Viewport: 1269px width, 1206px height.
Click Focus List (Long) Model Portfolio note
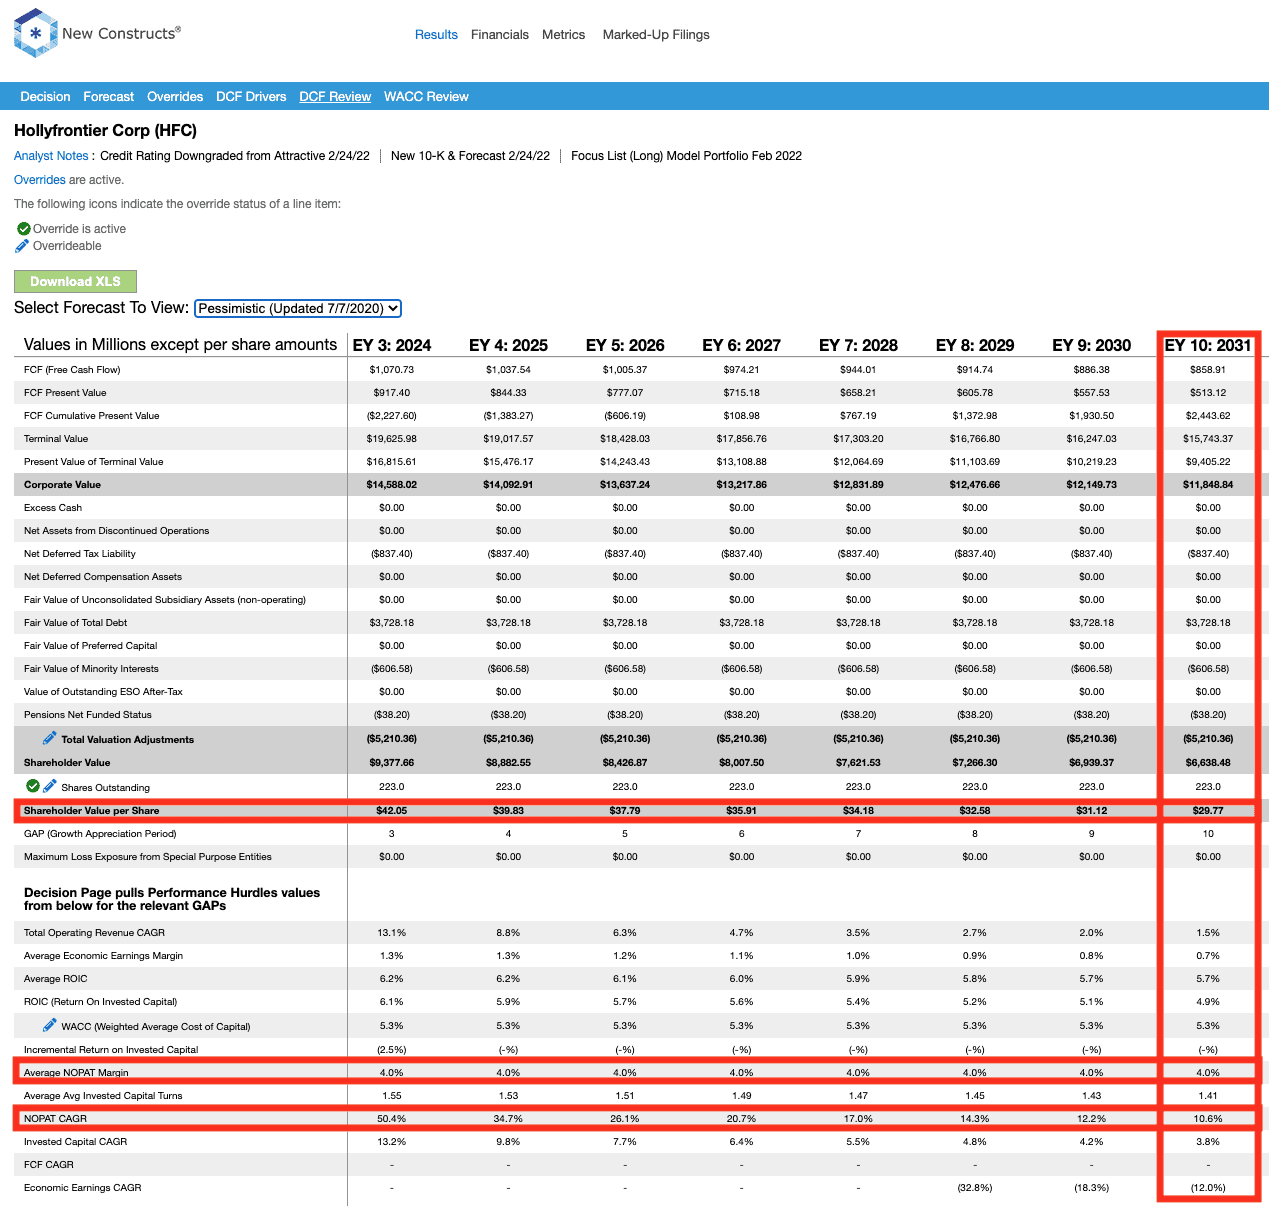pyautogui.click(x=686, y=156)
